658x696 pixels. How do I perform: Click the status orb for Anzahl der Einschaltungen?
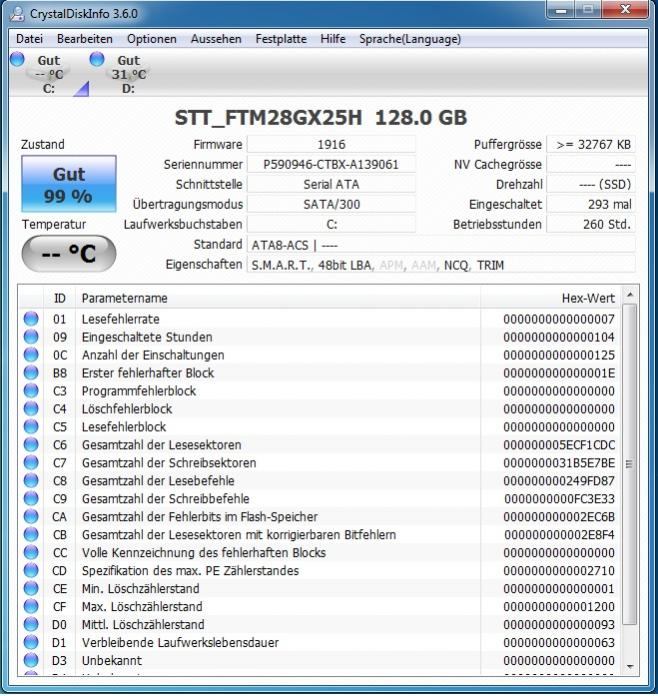tap(31, 355)
